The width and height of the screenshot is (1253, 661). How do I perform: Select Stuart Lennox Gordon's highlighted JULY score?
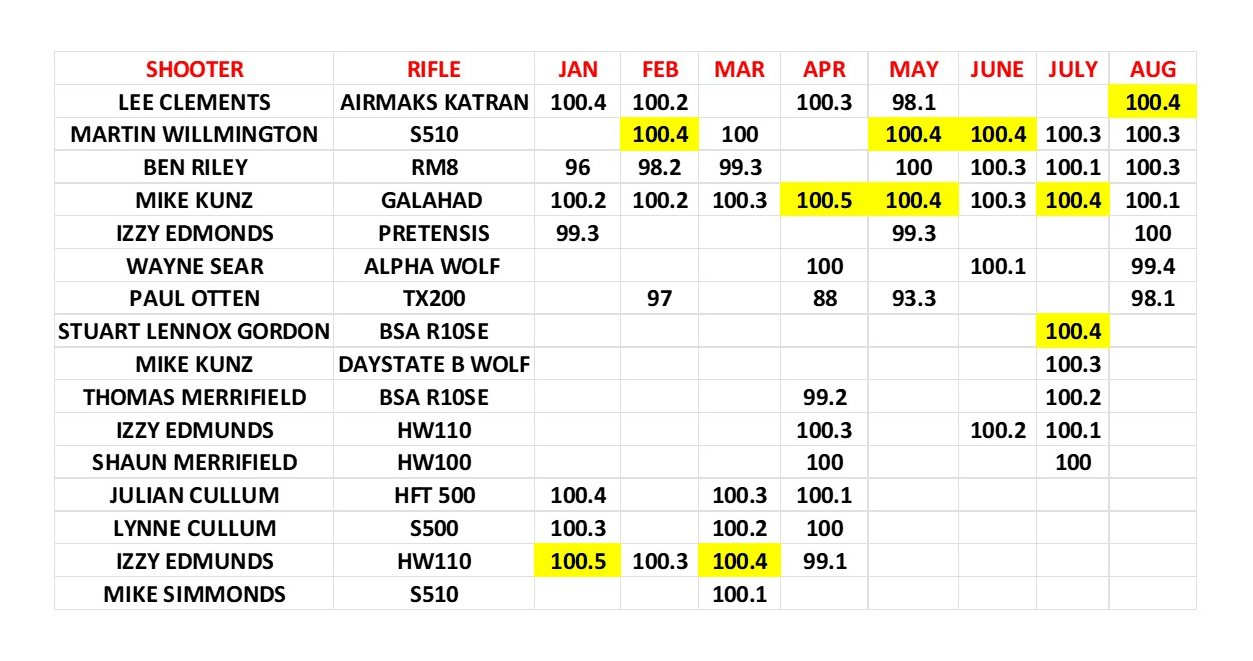click(x=1073, y=332)
